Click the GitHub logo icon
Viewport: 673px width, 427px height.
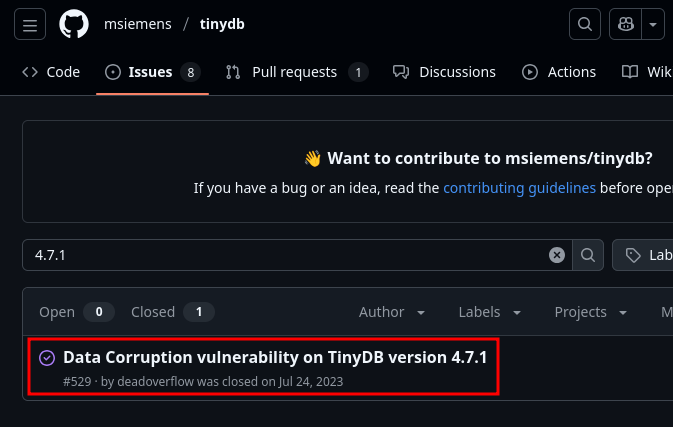point(74,25)
